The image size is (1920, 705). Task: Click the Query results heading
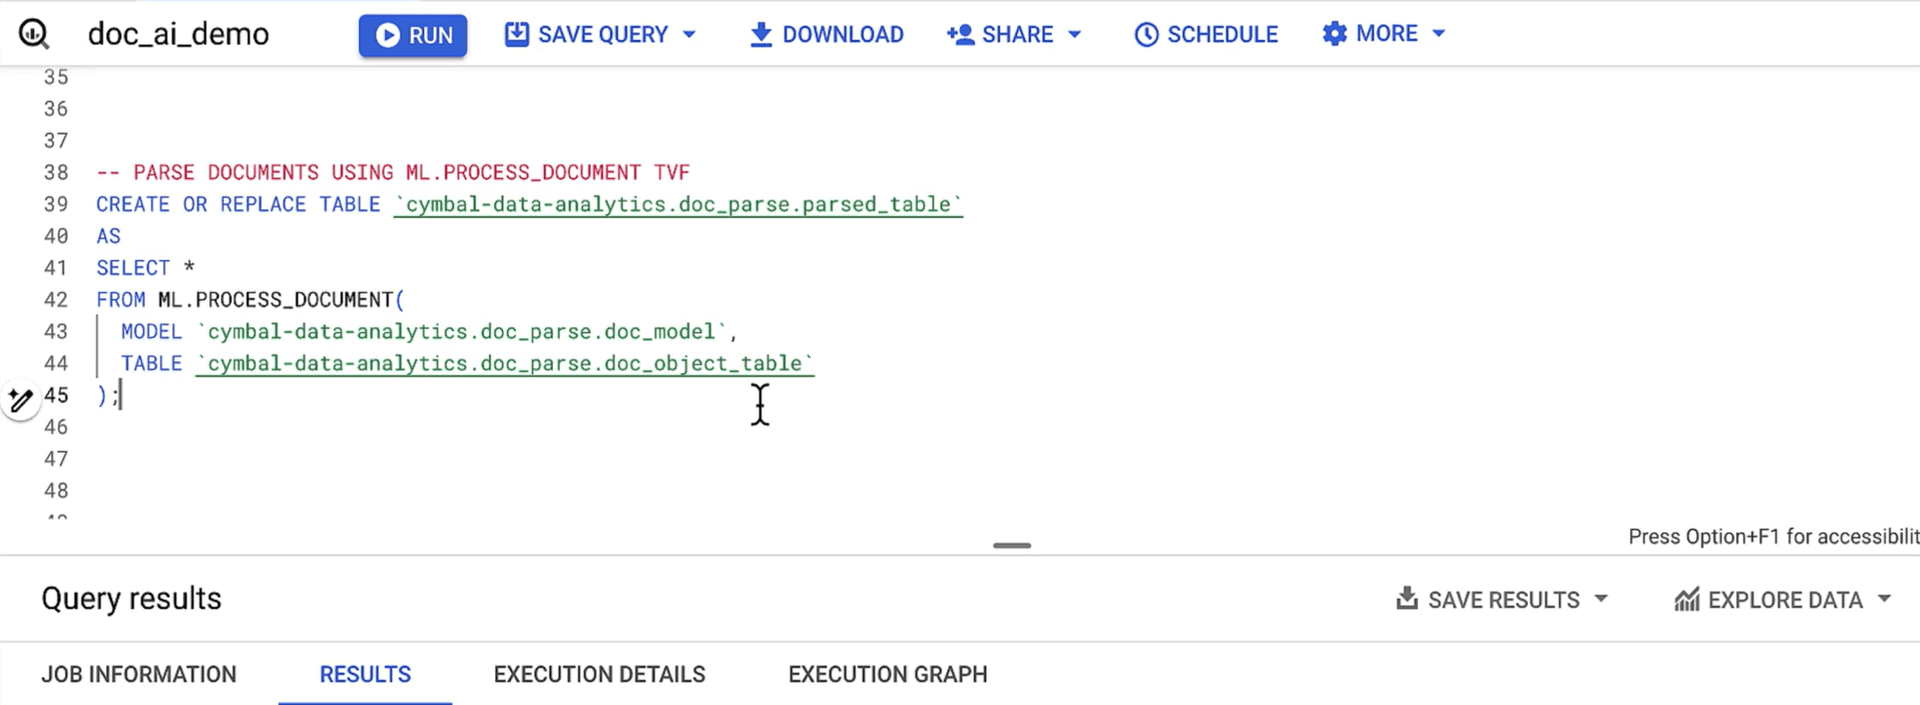coord(131,598)
